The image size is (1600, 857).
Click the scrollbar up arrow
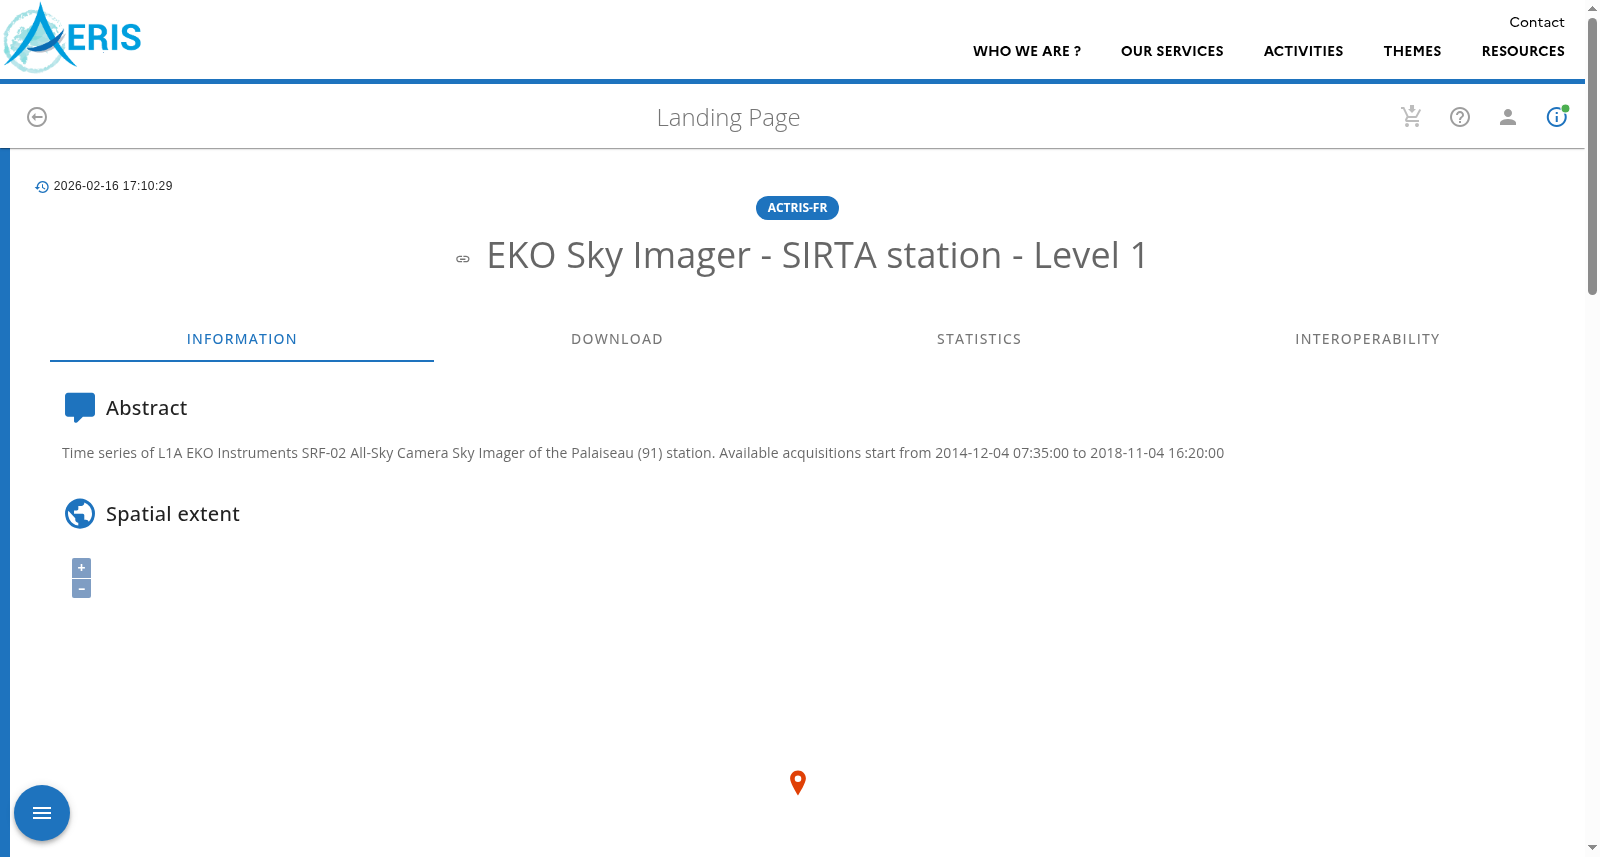[x=1592, y=7]
